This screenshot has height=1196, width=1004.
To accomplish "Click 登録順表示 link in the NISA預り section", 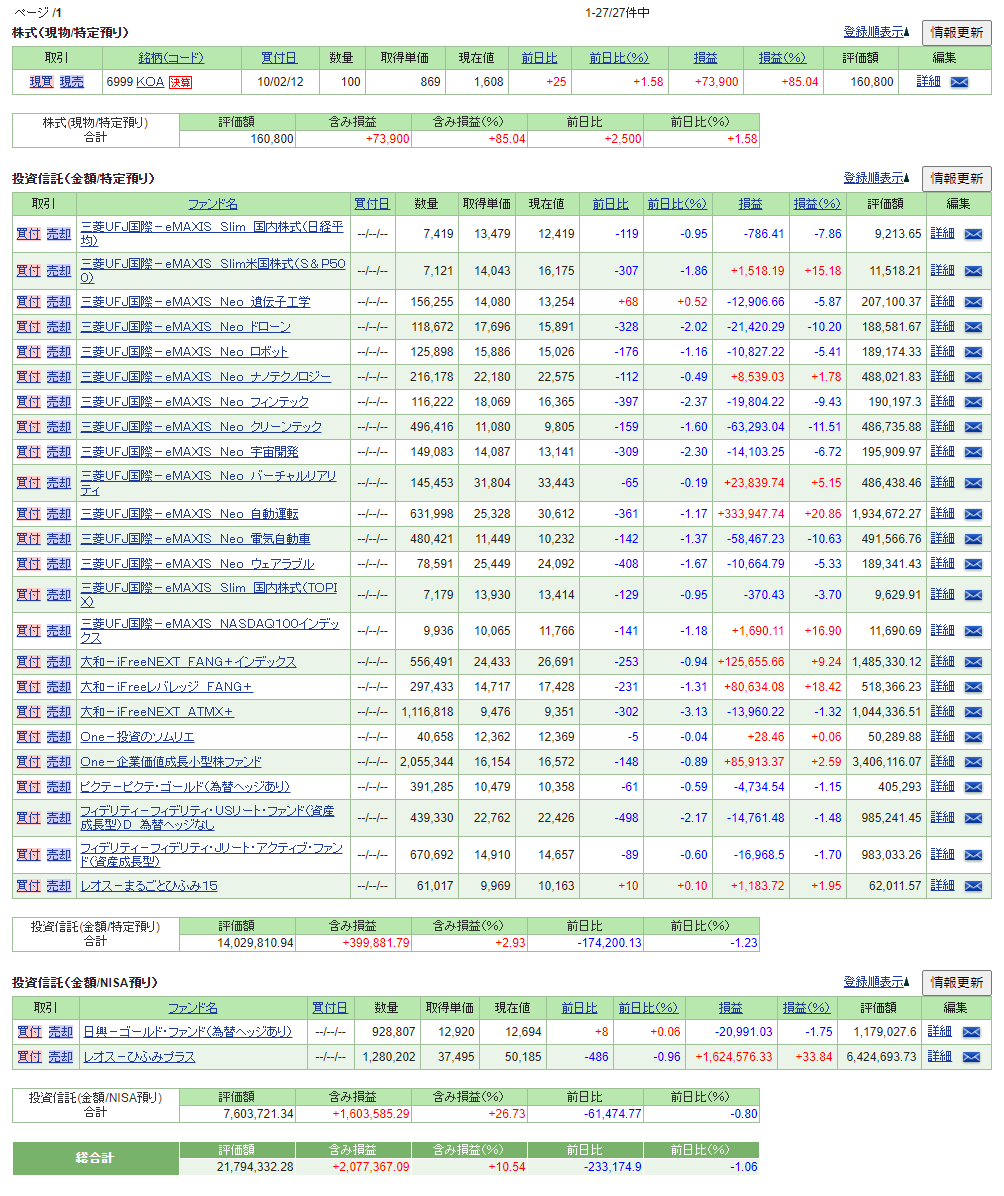I will [x=876, y=982].
